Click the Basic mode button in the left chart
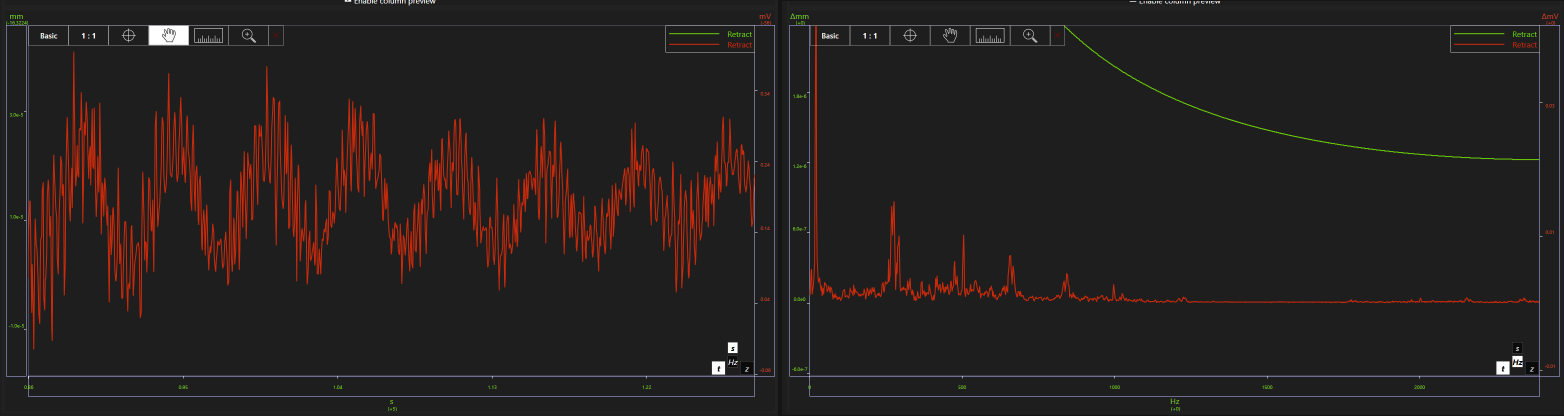 49,36
